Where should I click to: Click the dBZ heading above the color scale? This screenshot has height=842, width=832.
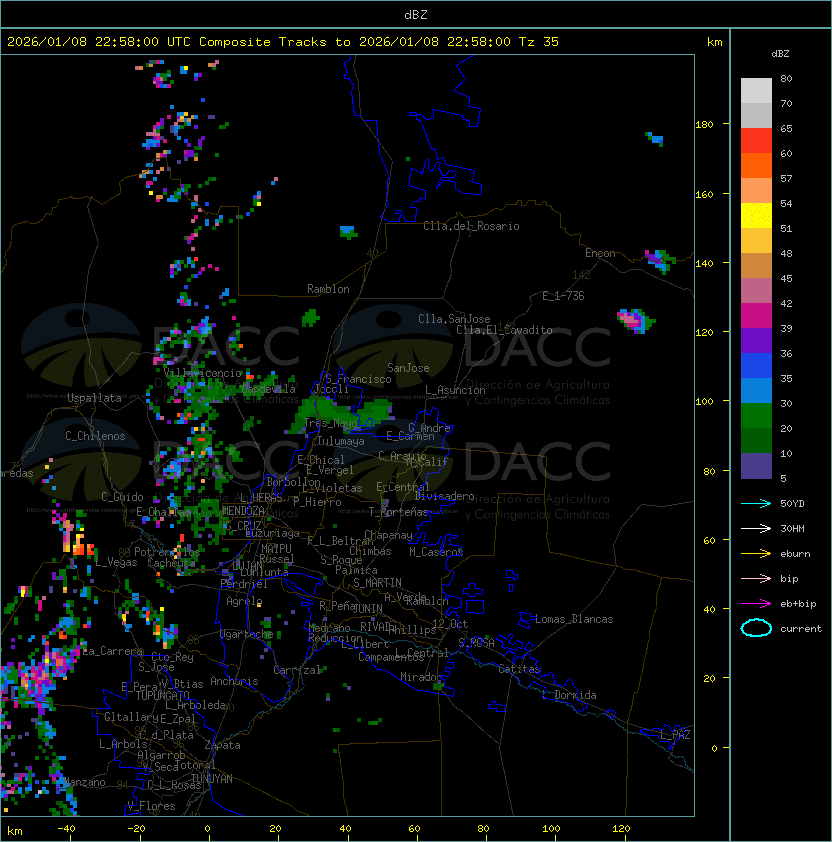(780, 54)
